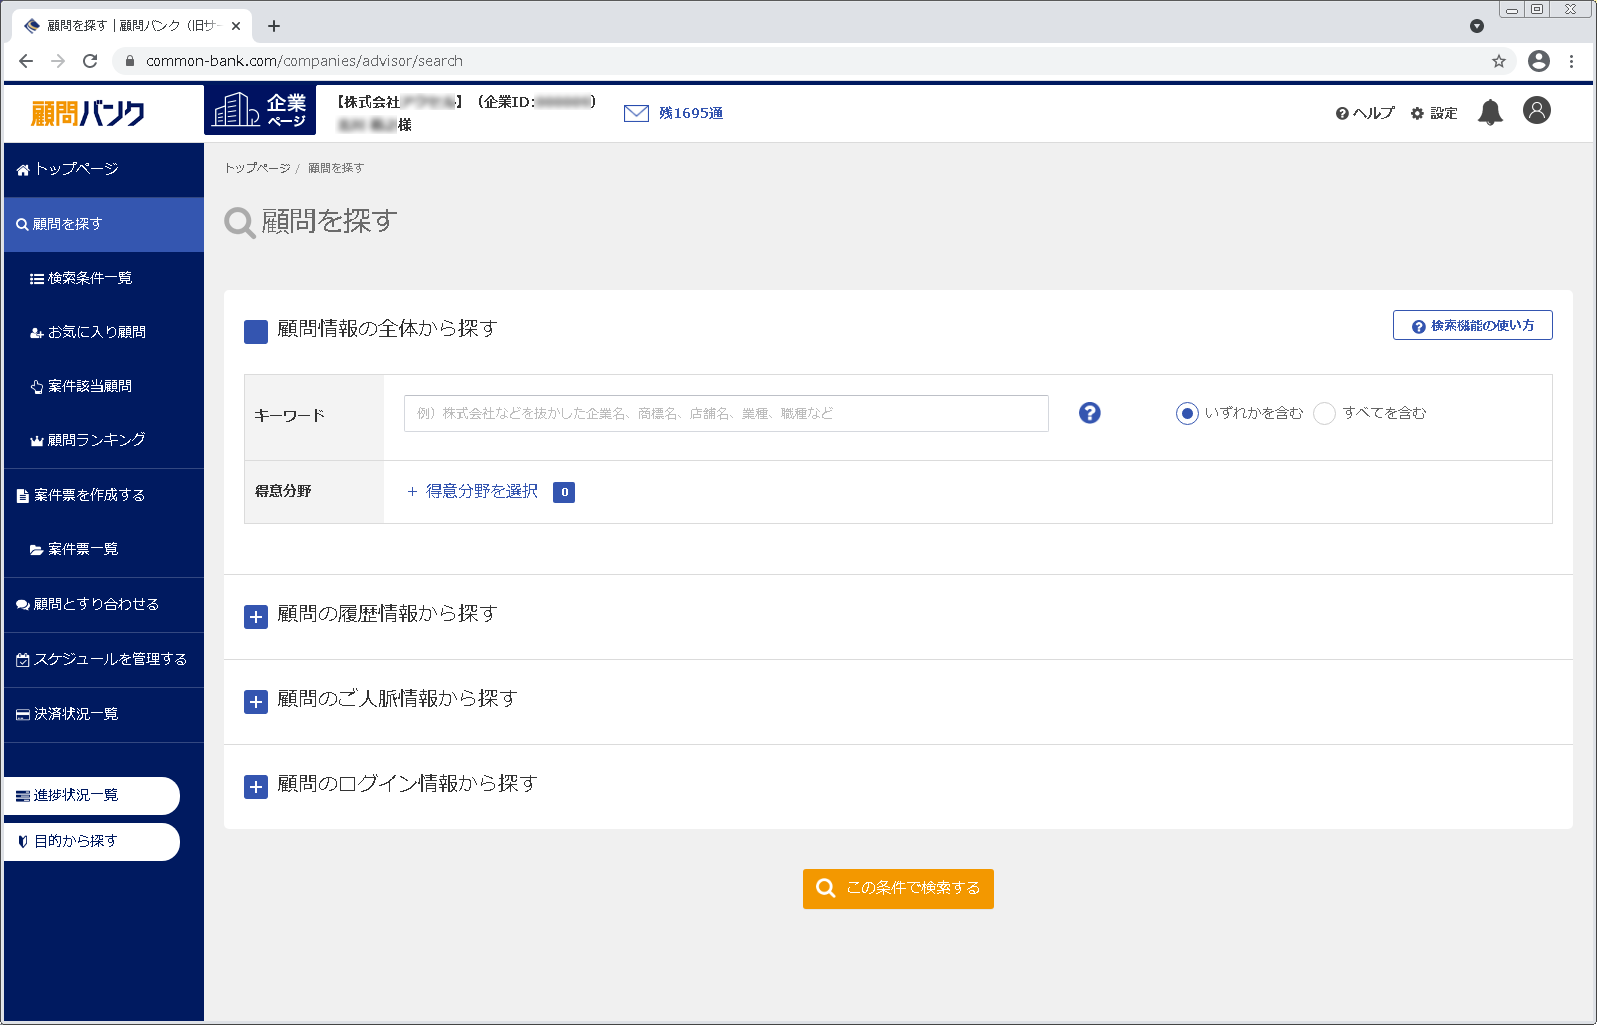Click the 得意分野 count badge 0
The image size is (1597, 1025).
564,492
